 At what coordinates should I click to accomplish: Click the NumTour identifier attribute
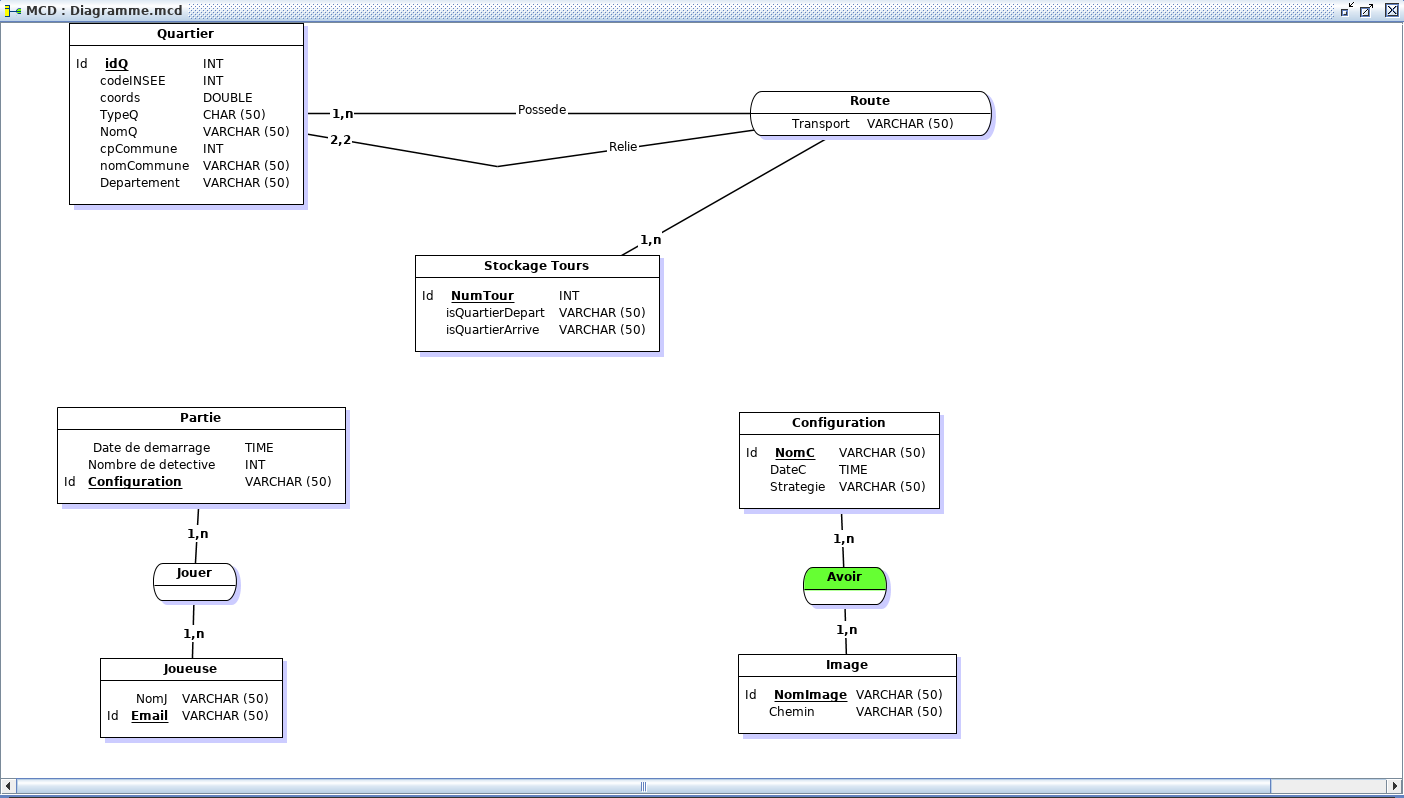click(482, 296)
